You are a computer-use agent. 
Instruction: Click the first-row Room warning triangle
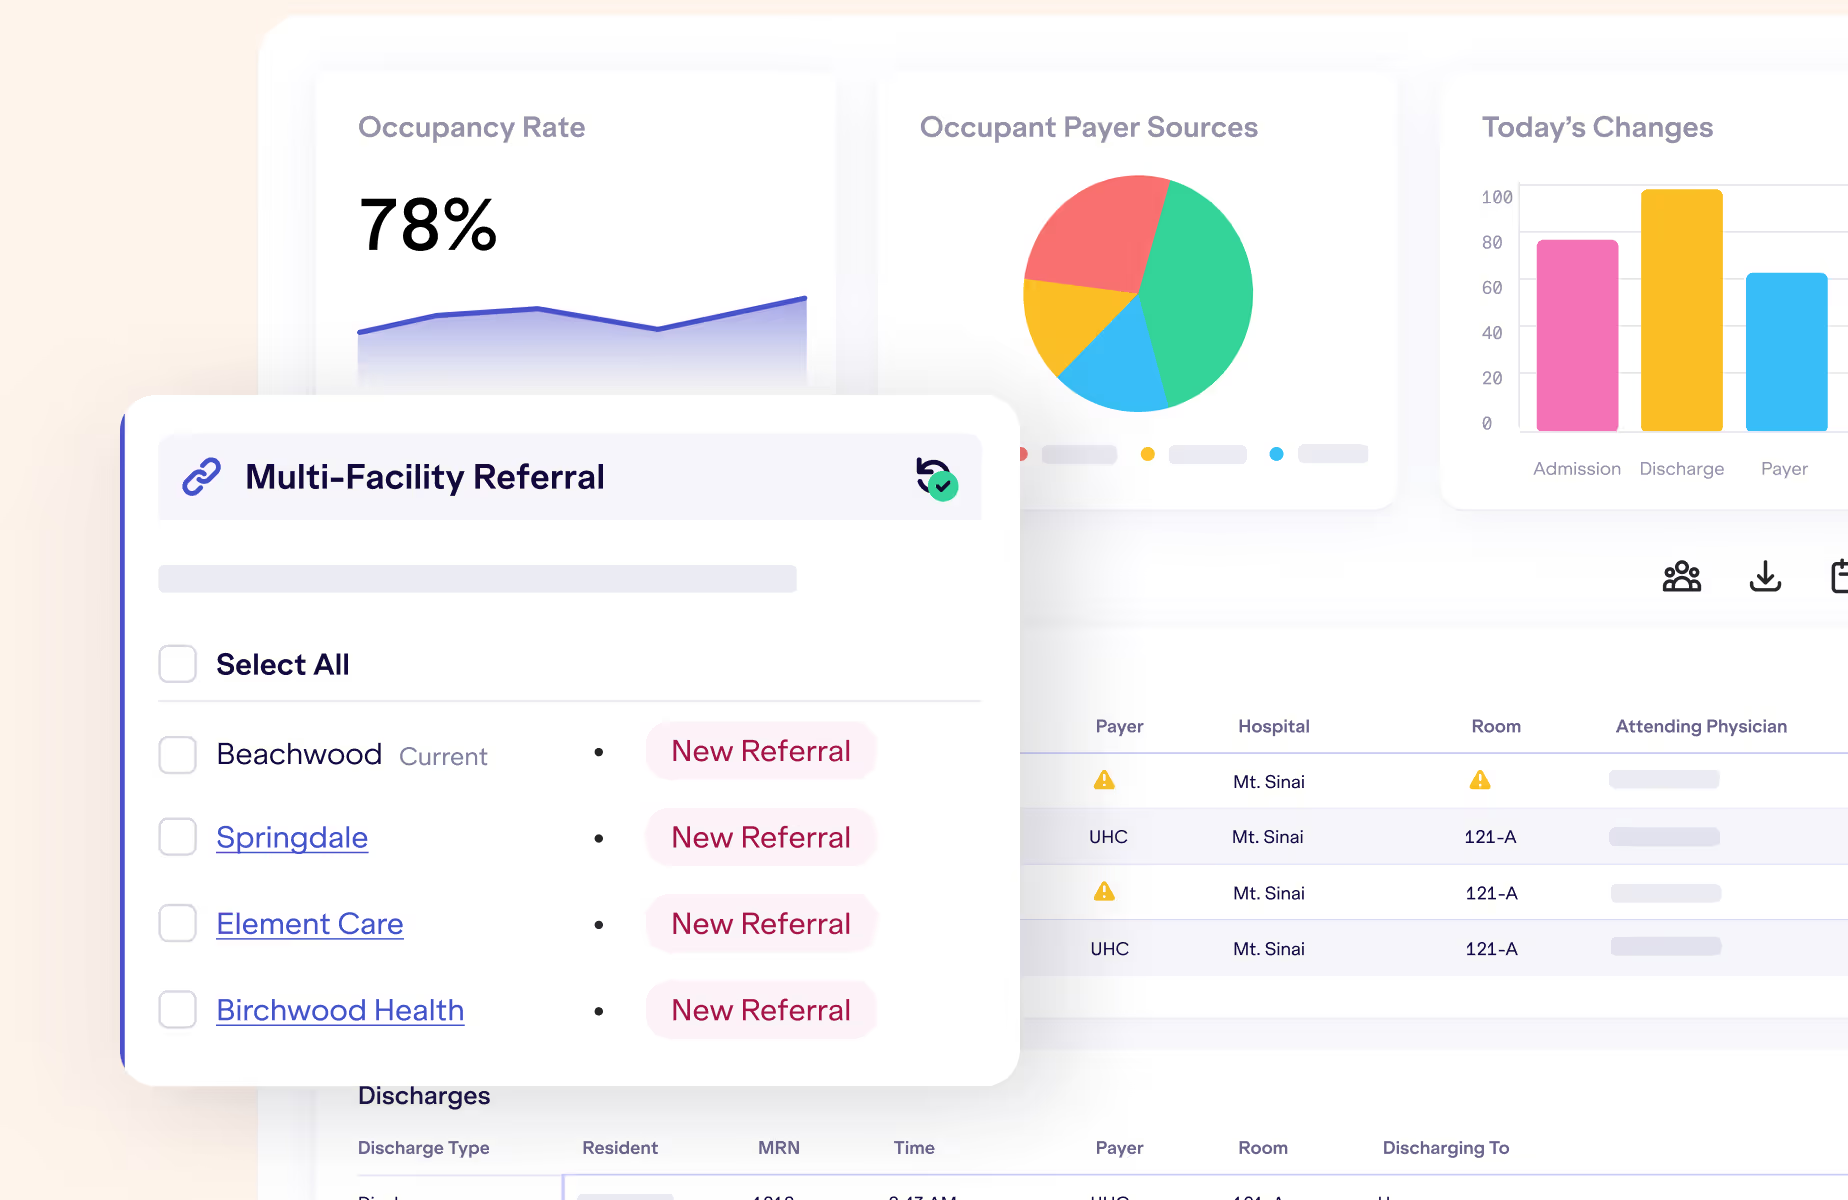1480,780
